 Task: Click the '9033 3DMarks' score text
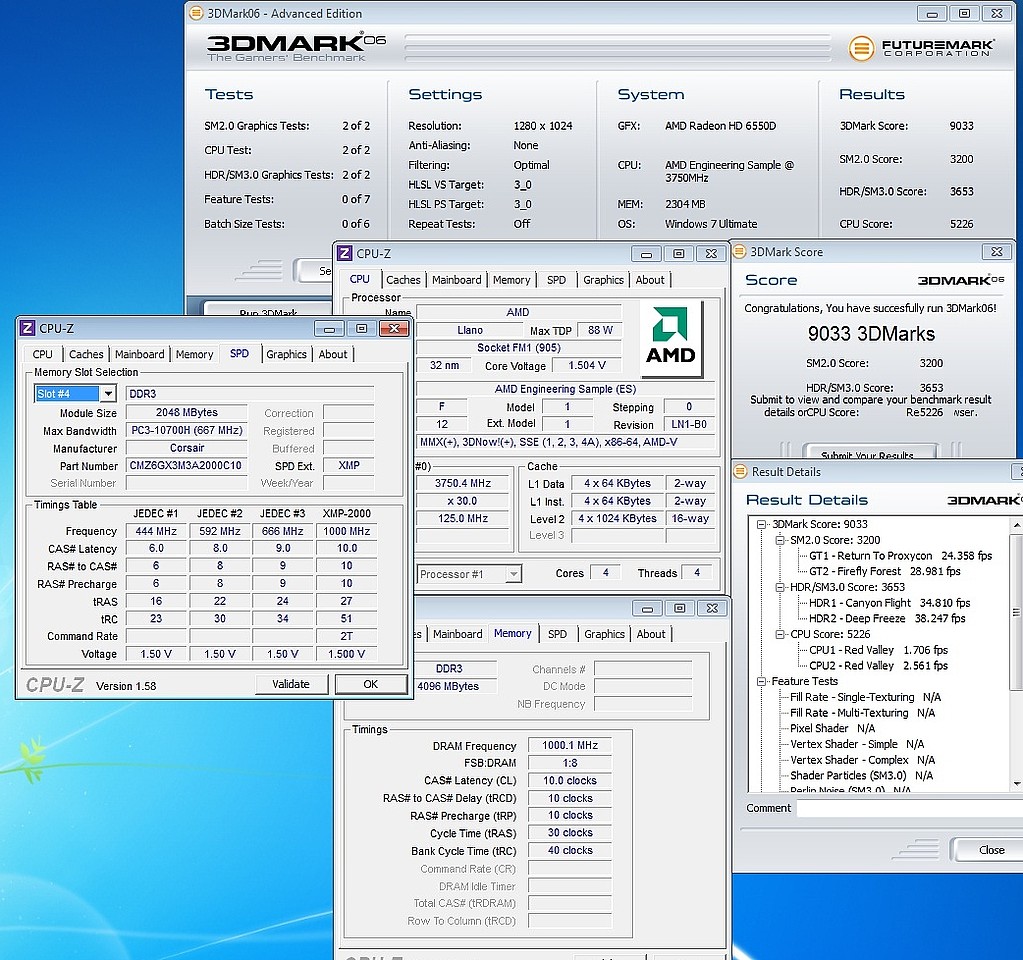pos(871,334)
